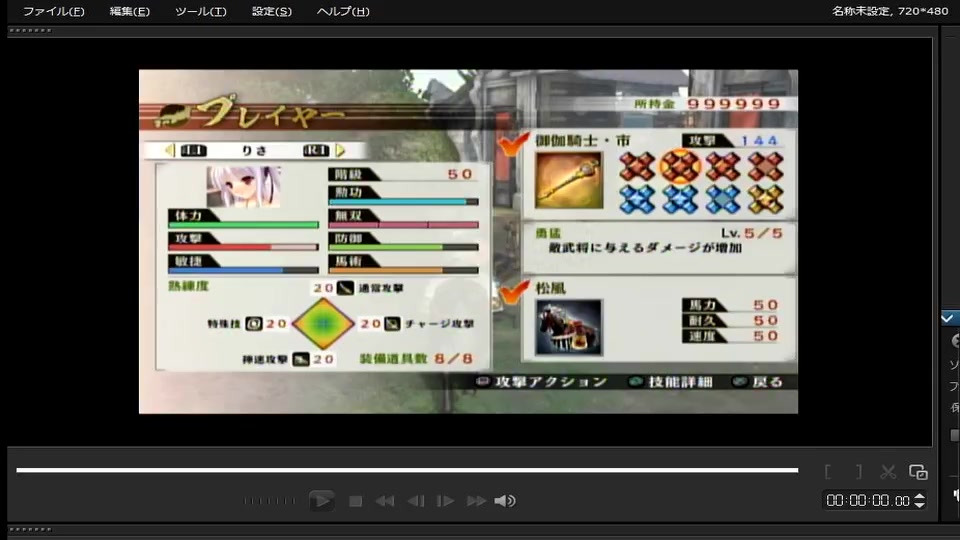Click the horse name 松風
960x540 pixels.
pyautogui.click(x=550, y=288)
